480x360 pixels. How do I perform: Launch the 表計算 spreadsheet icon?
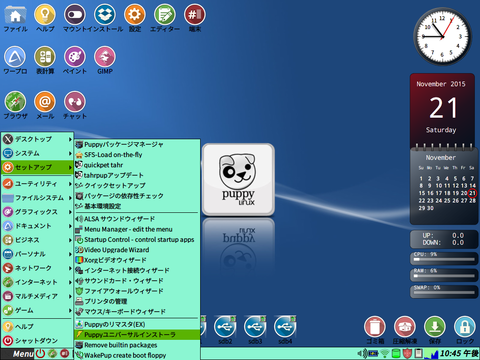tap(45, 57)
